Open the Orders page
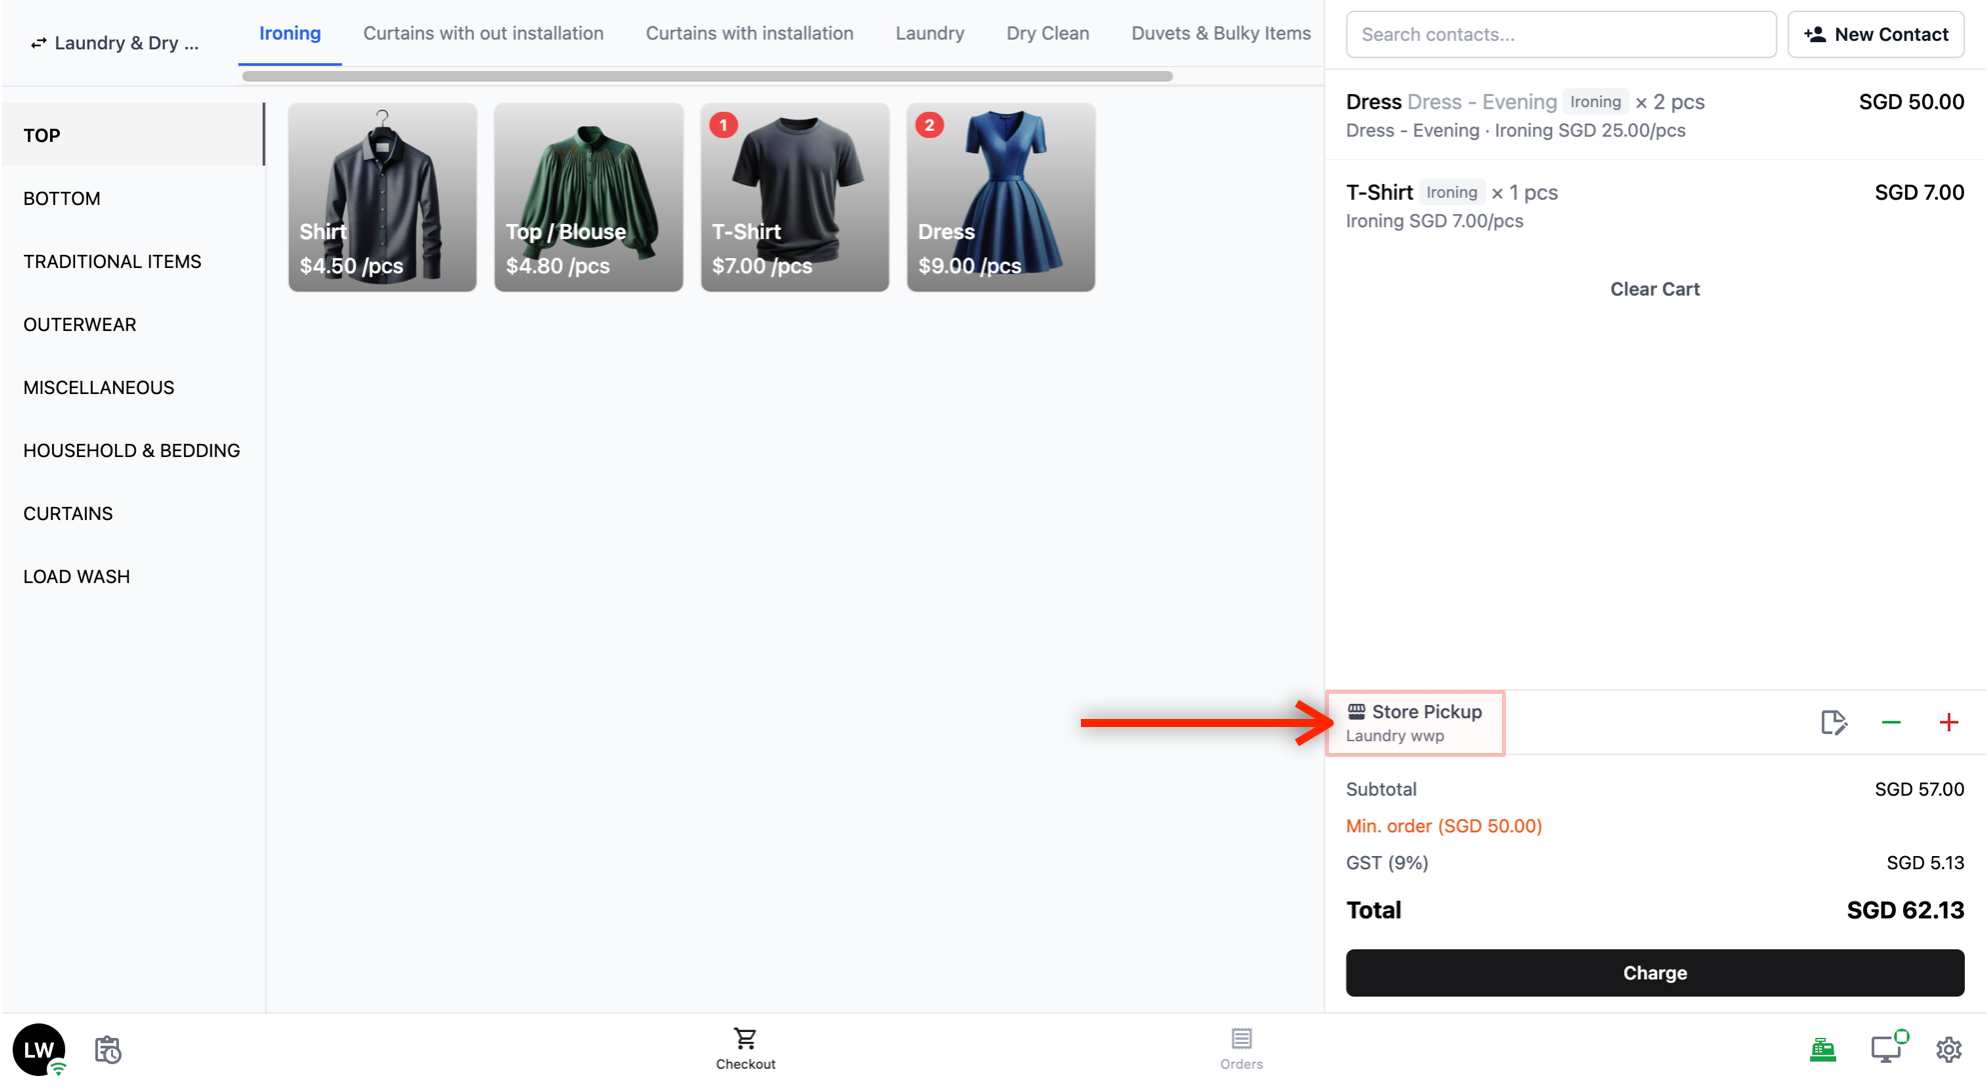 [1241, 1048]
